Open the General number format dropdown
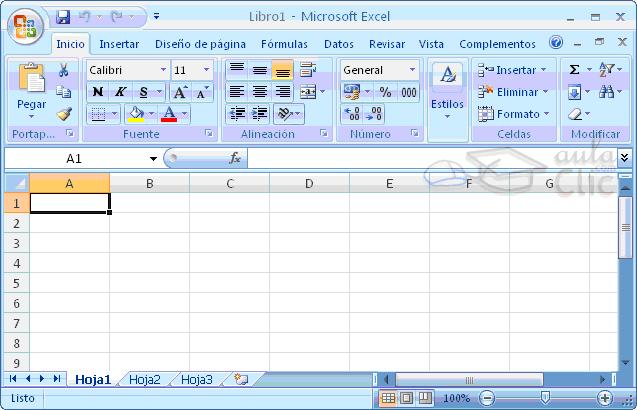The image size is (637, 410). point(412,70)
